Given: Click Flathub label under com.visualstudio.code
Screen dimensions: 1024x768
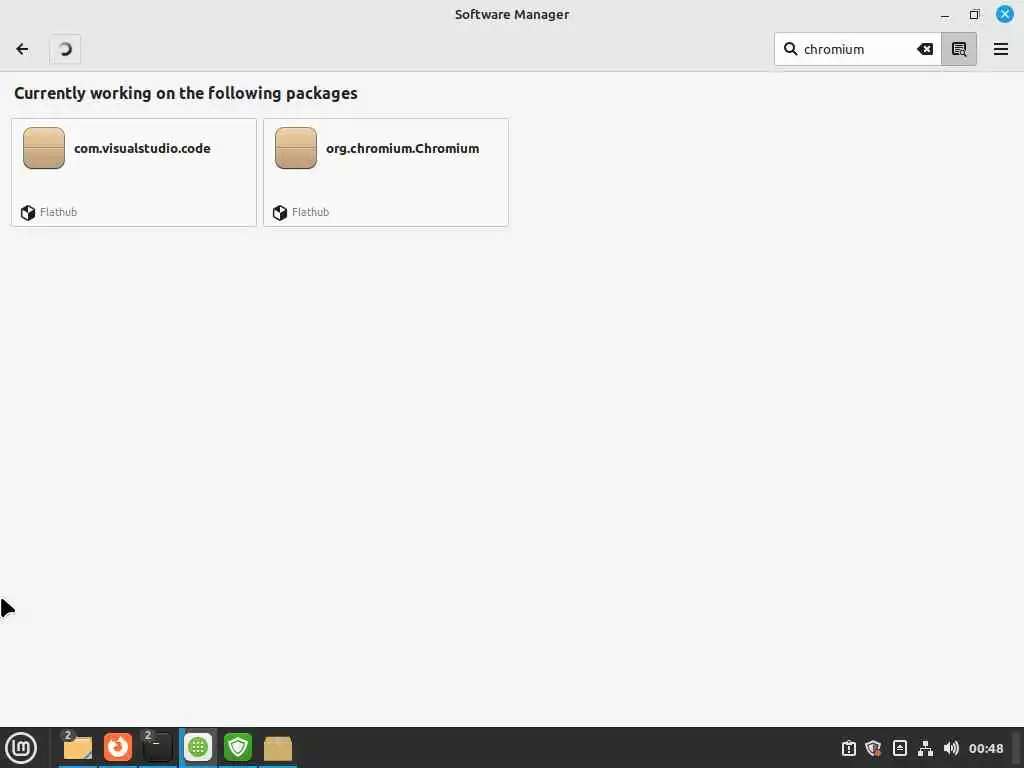Looking at the screenshot, I should pos(58,212).
